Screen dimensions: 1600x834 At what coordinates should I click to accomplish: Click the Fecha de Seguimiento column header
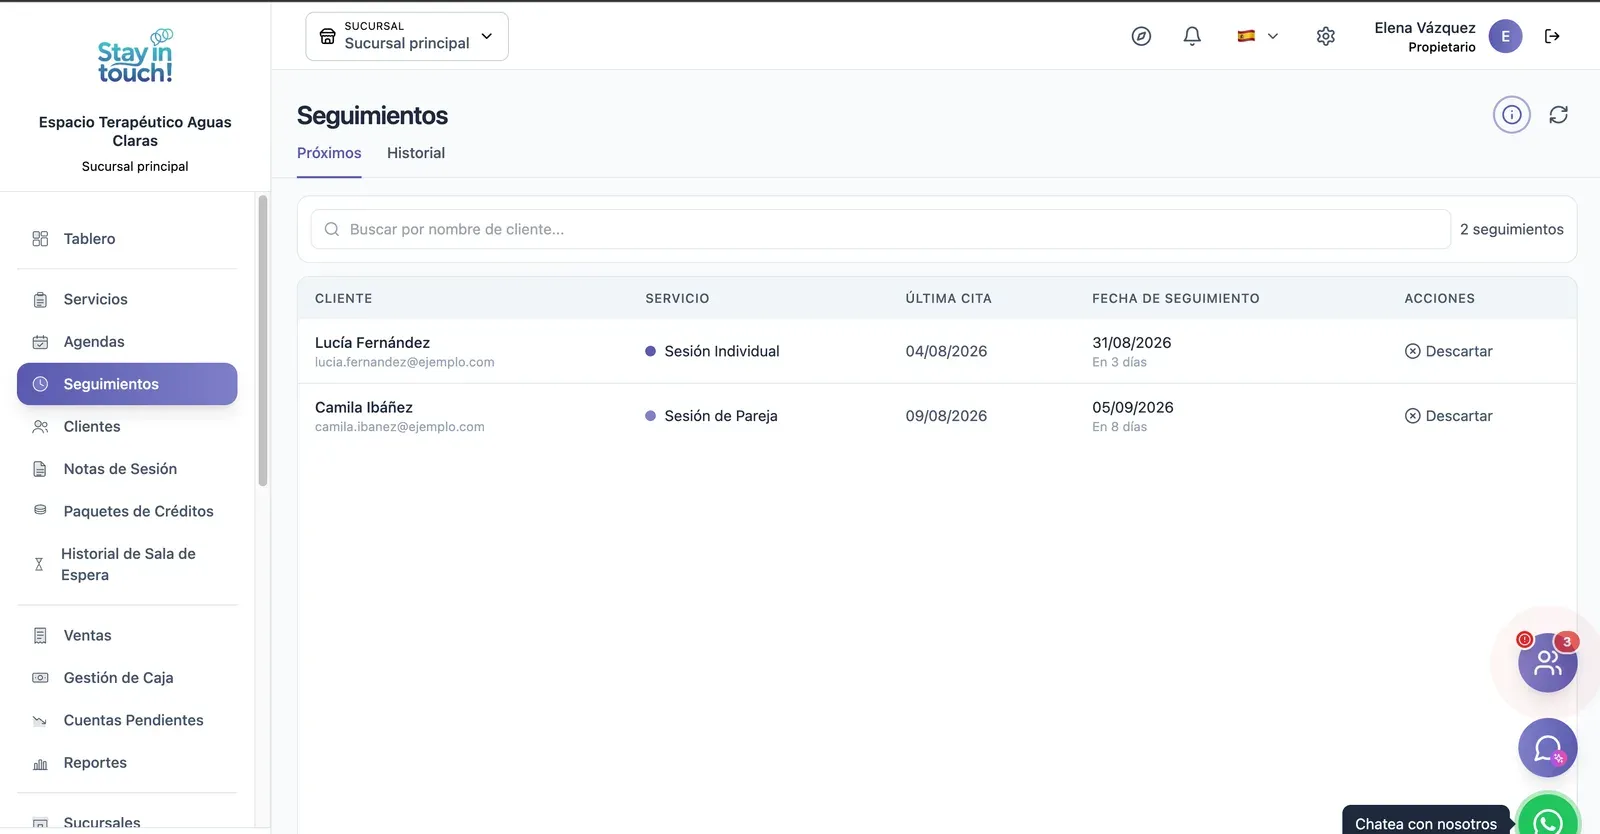[1176, 298]
